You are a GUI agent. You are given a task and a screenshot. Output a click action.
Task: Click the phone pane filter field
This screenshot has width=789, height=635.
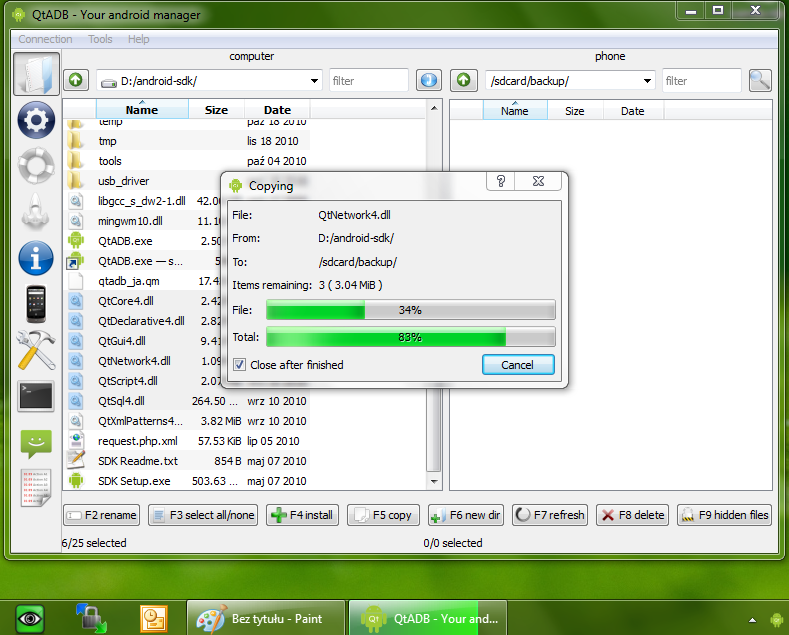(701, 81)
